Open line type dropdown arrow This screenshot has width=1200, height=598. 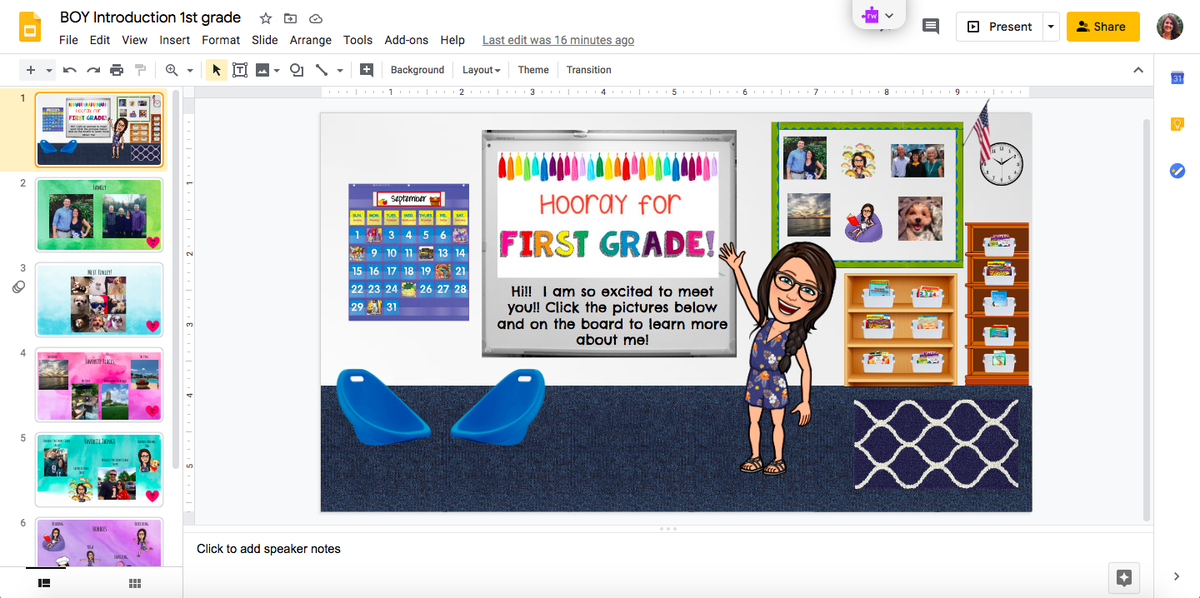(x=340, y=70)
